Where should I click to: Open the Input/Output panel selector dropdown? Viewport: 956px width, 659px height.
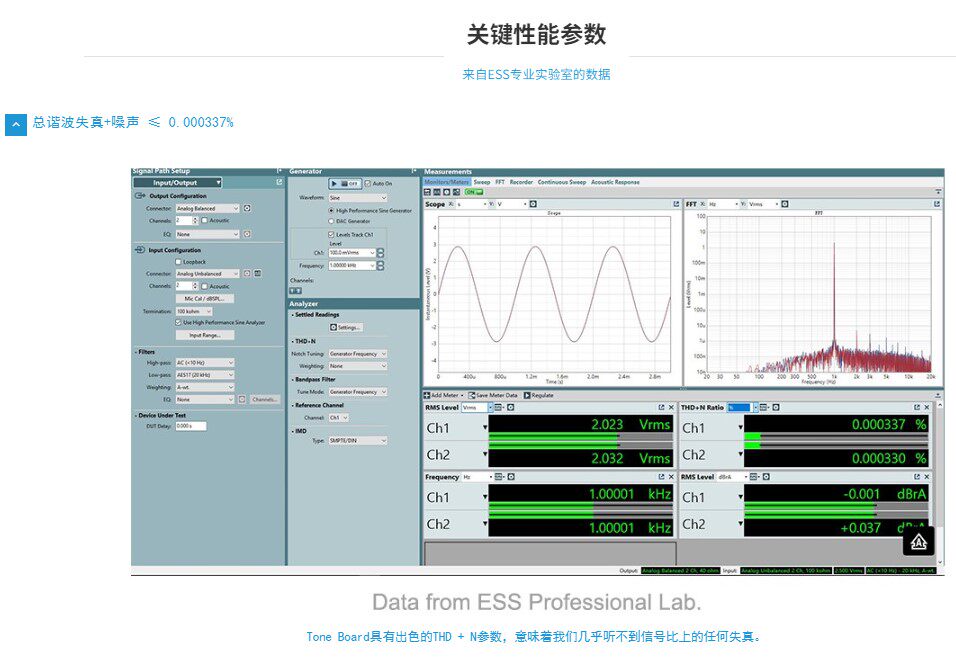(177, 183)
